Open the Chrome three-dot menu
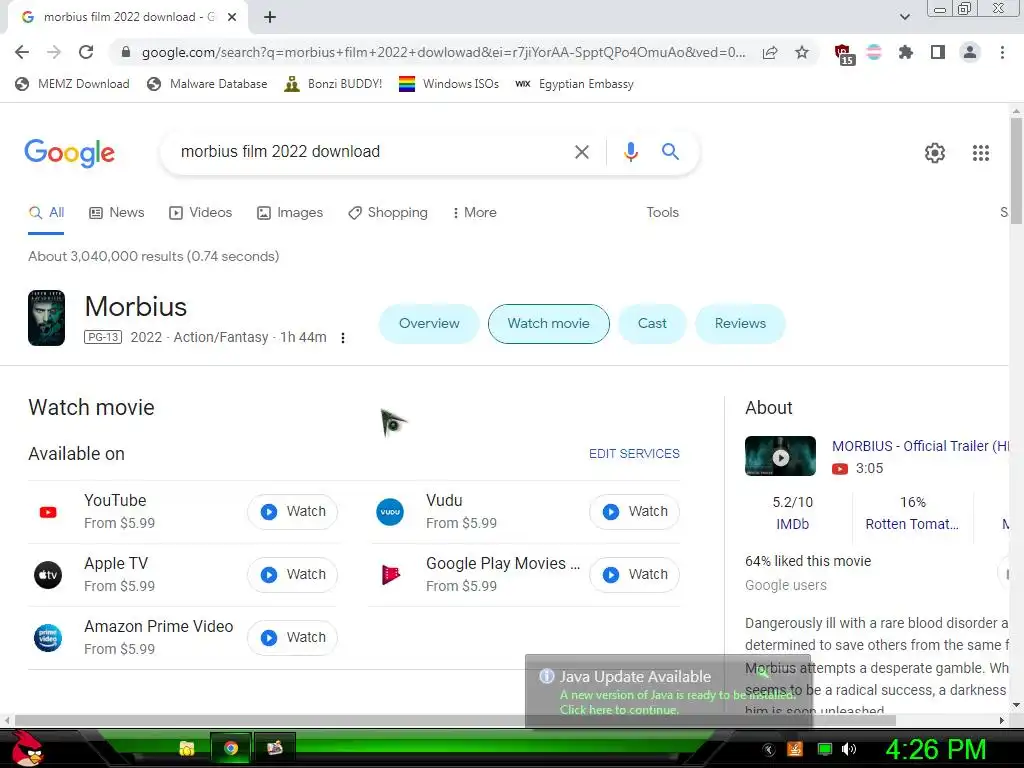This screenshot has width=1024, height=768. pos(1002,52)
